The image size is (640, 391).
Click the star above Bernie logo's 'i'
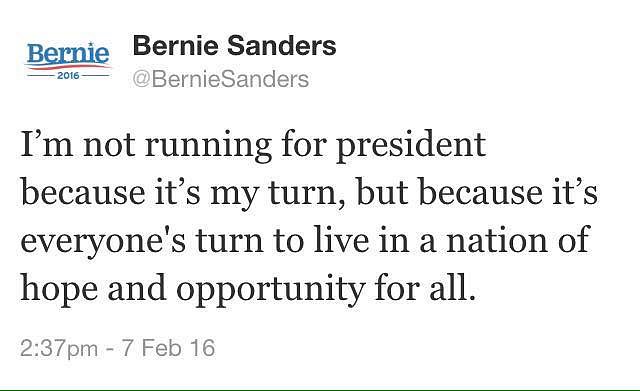point(91,44)
